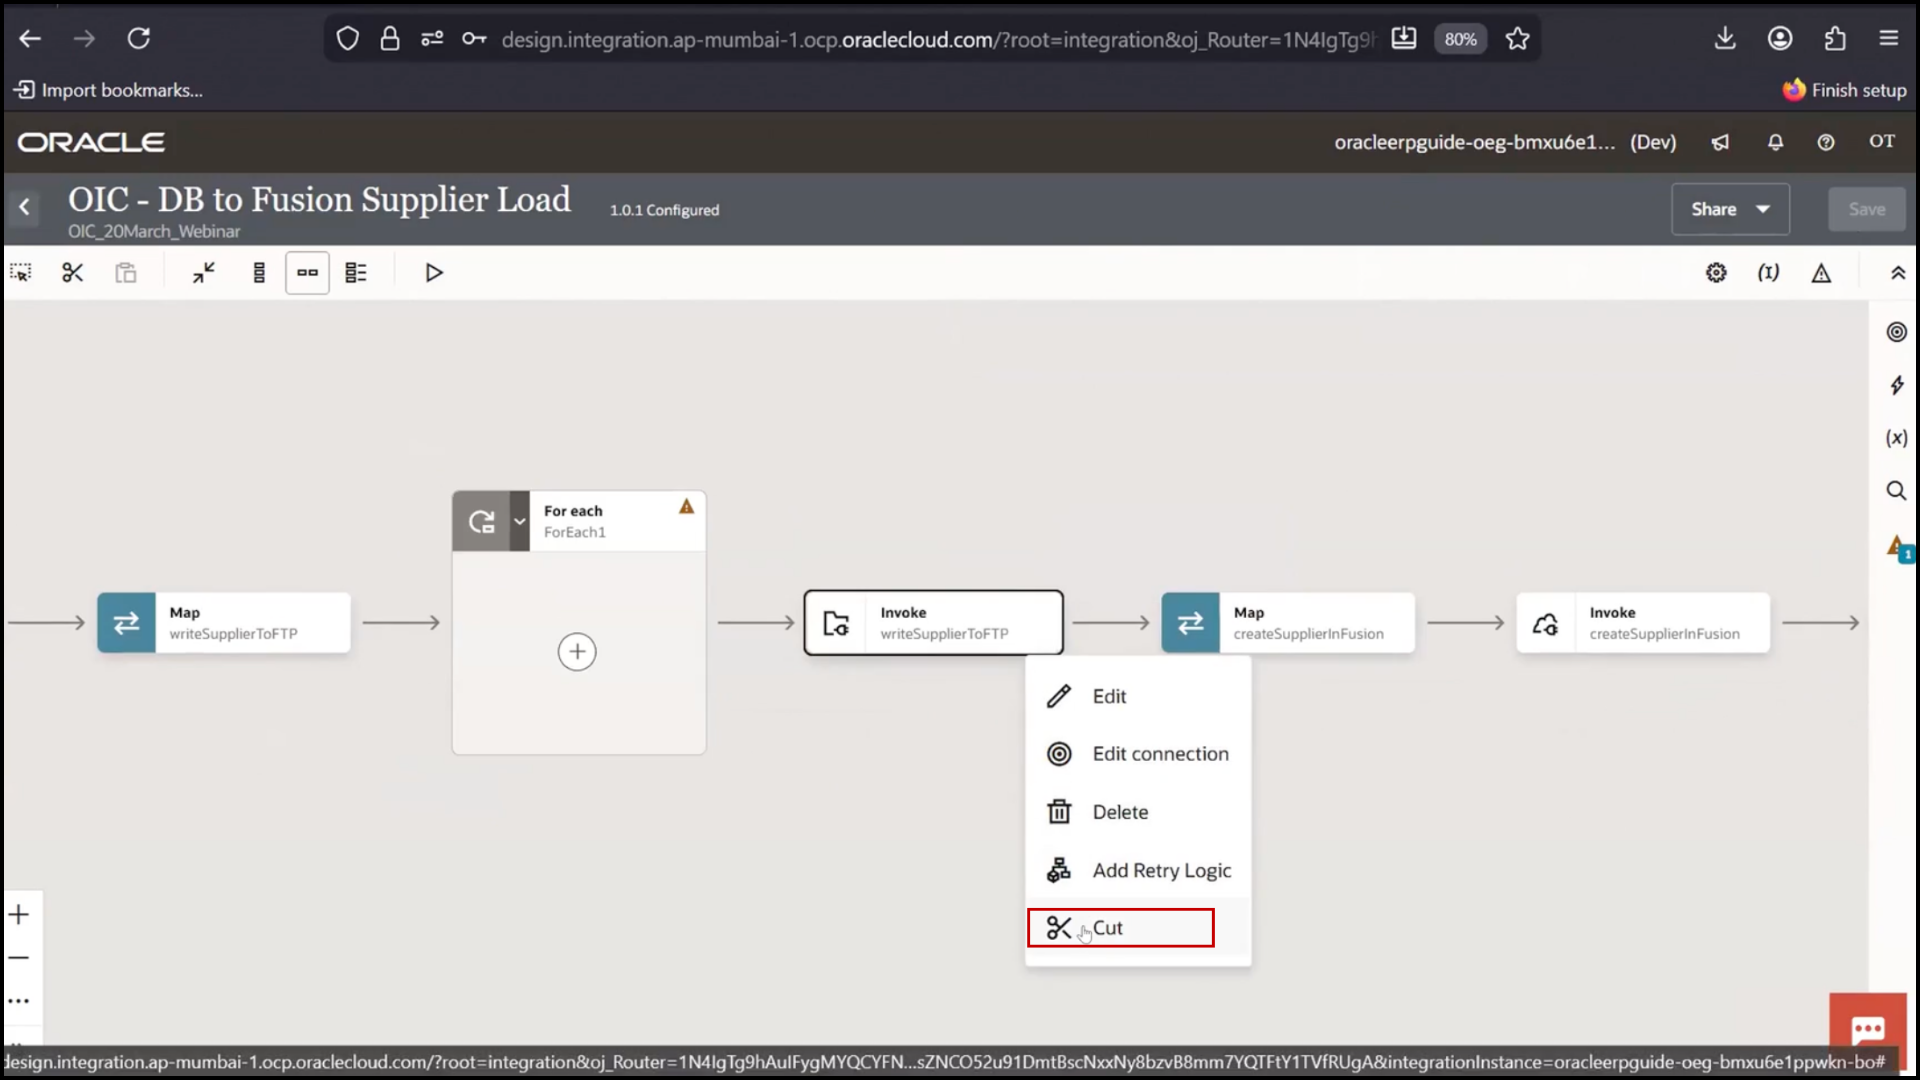The height and width of the screenshot is (1080, 1920).
Task: Click the padlock site info icon
Action: tap(390, 39)
